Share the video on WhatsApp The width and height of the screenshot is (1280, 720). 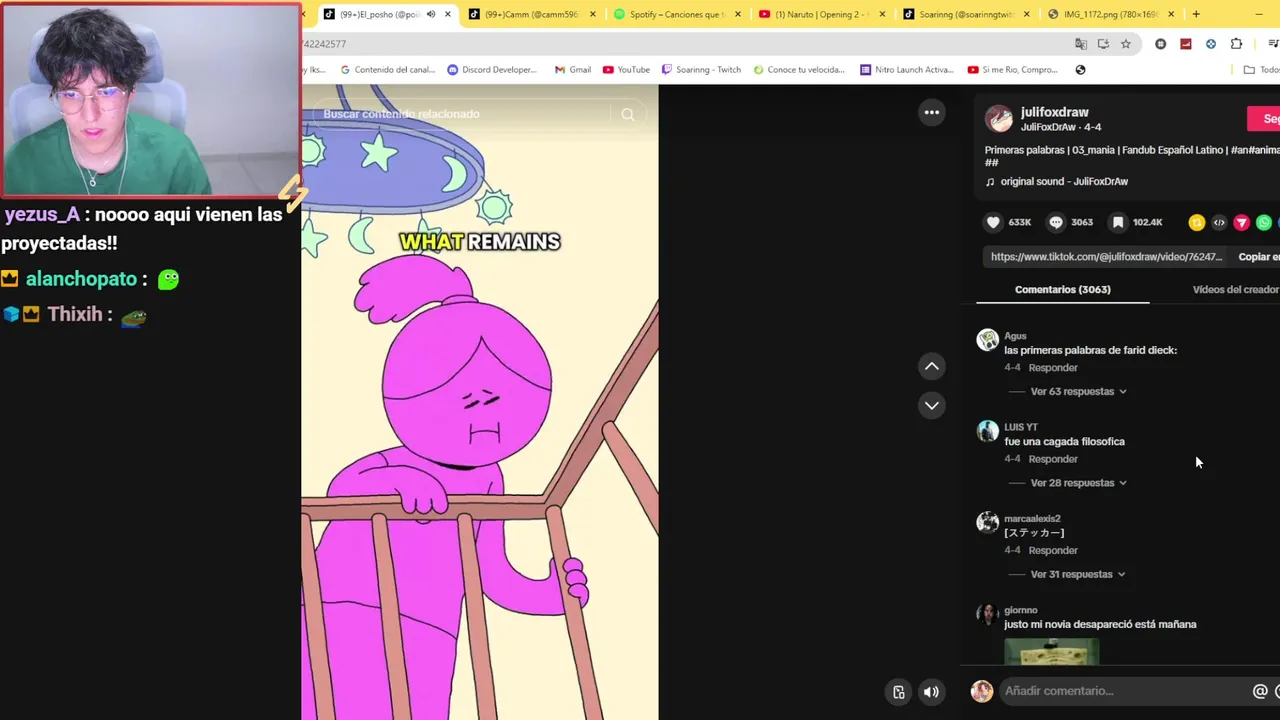[x=1264, y=223]
